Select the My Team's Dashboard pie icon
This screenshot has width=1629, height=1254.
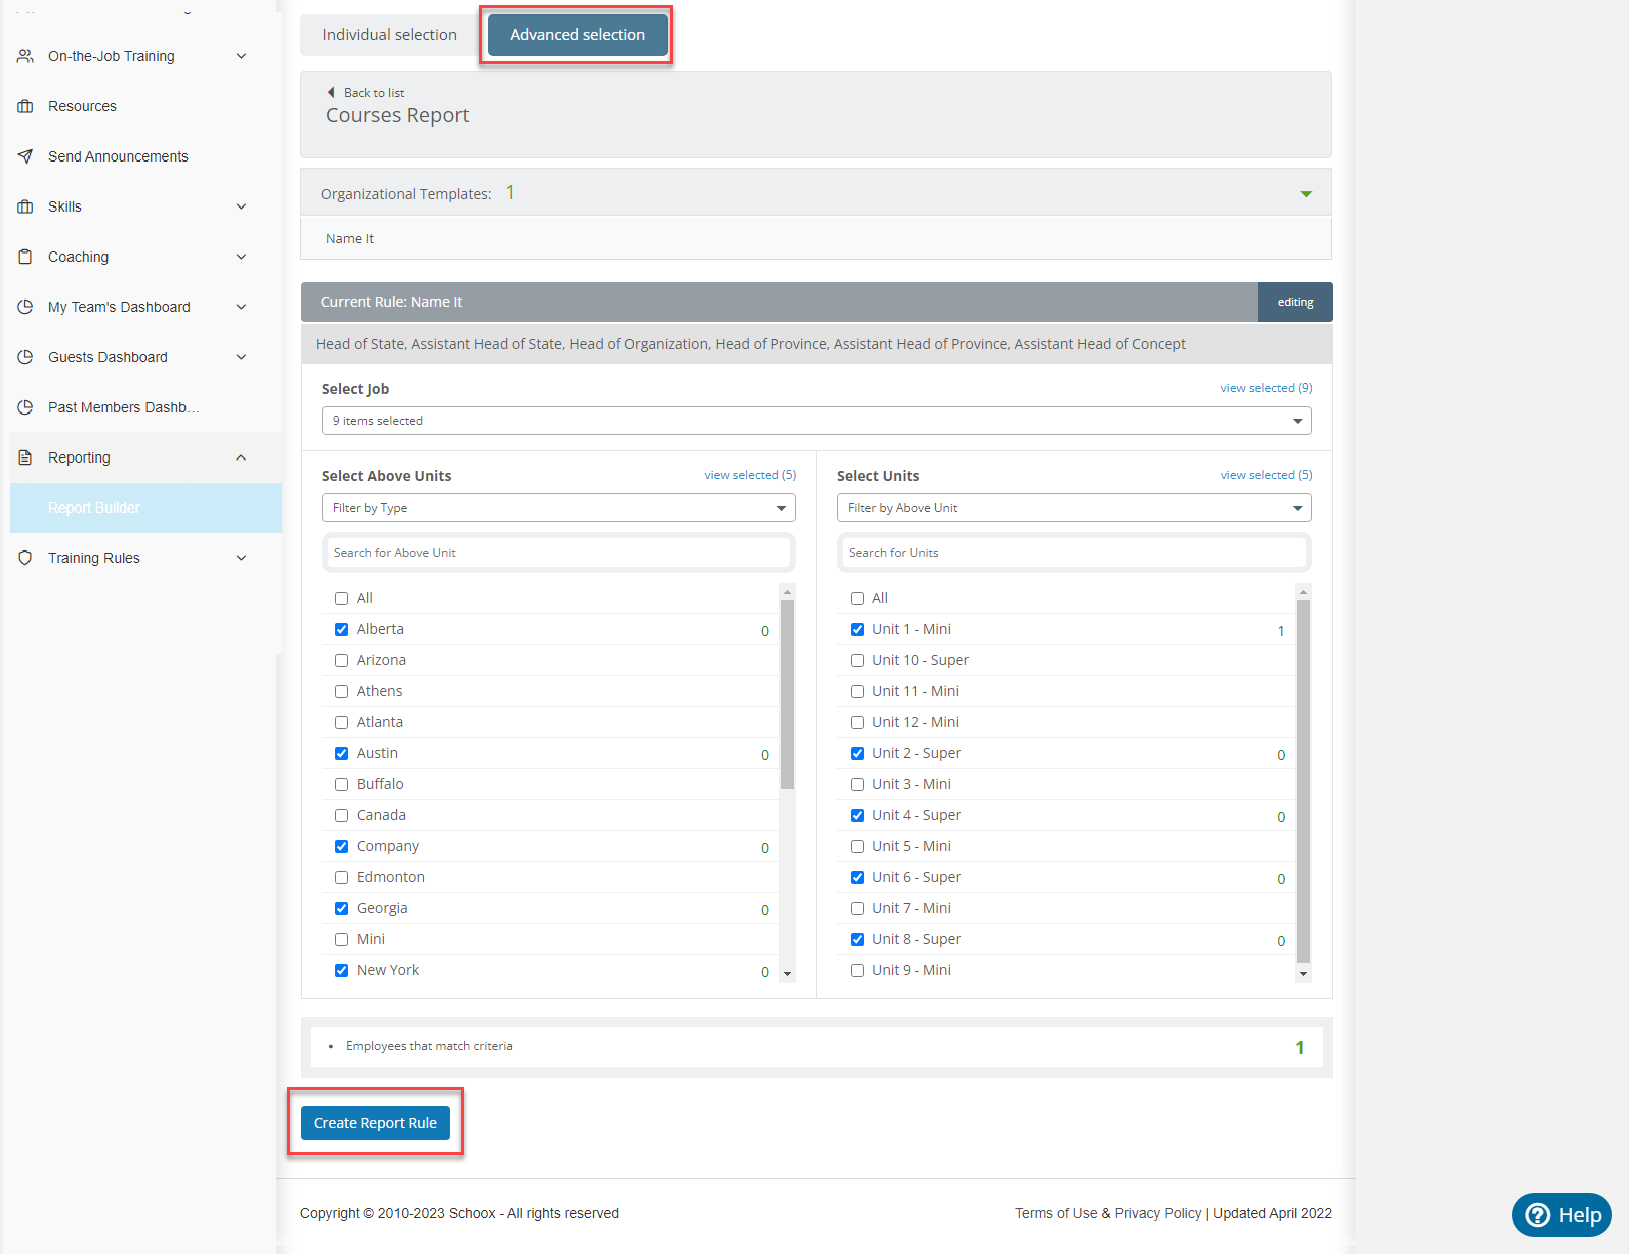[x=26, y=307]
